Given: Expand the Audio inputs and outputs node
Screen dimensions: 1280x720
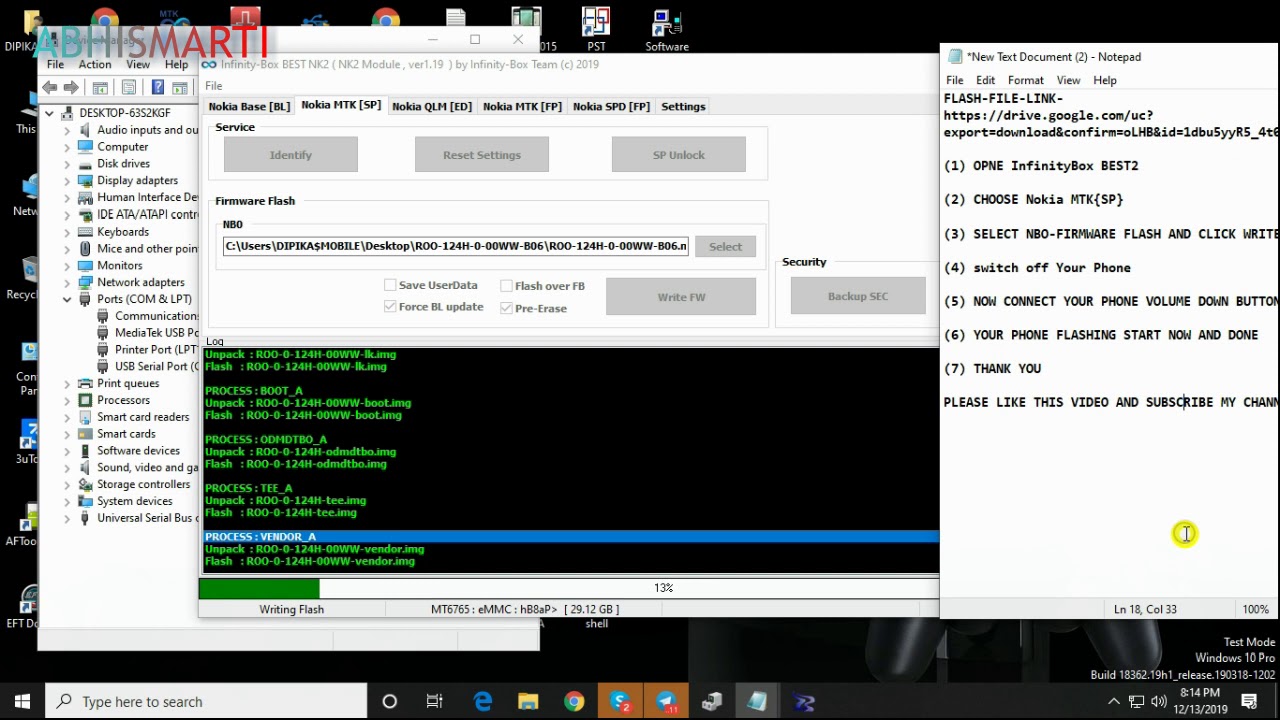Looking at the screenshot, I should pos(67,130).
